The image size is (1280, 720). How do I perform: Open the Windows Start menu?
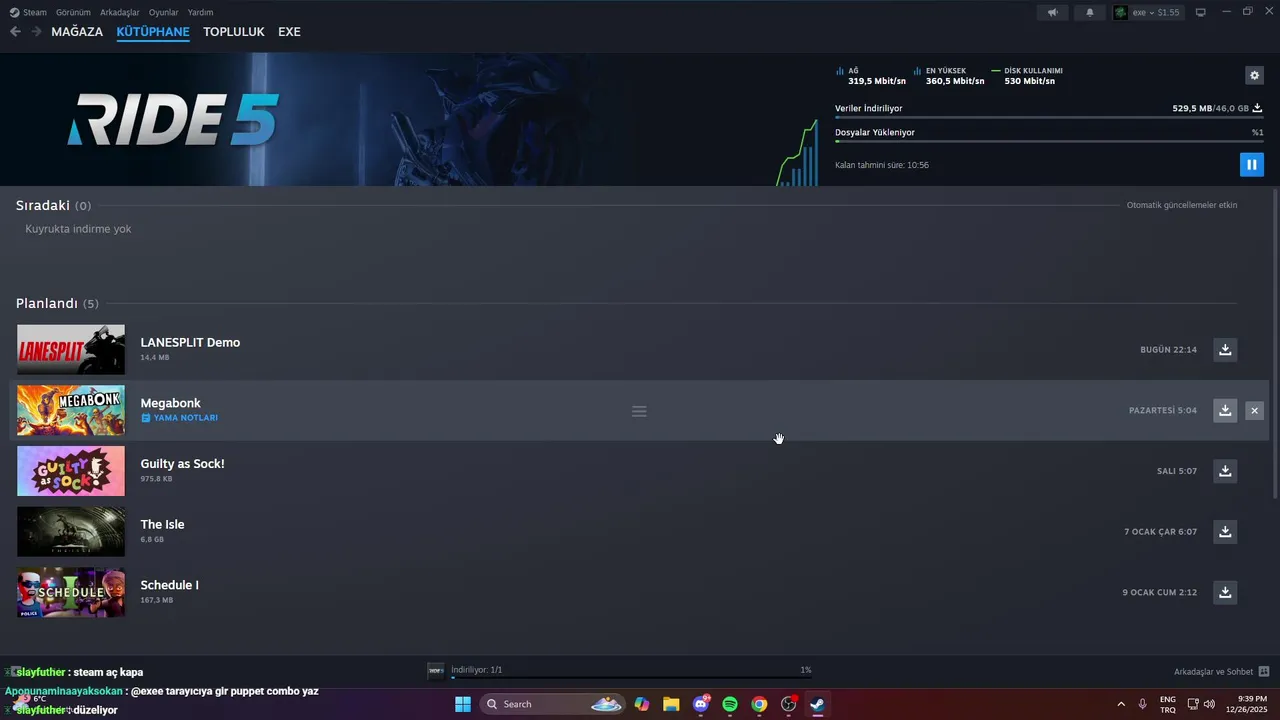(x=463, y=704)
